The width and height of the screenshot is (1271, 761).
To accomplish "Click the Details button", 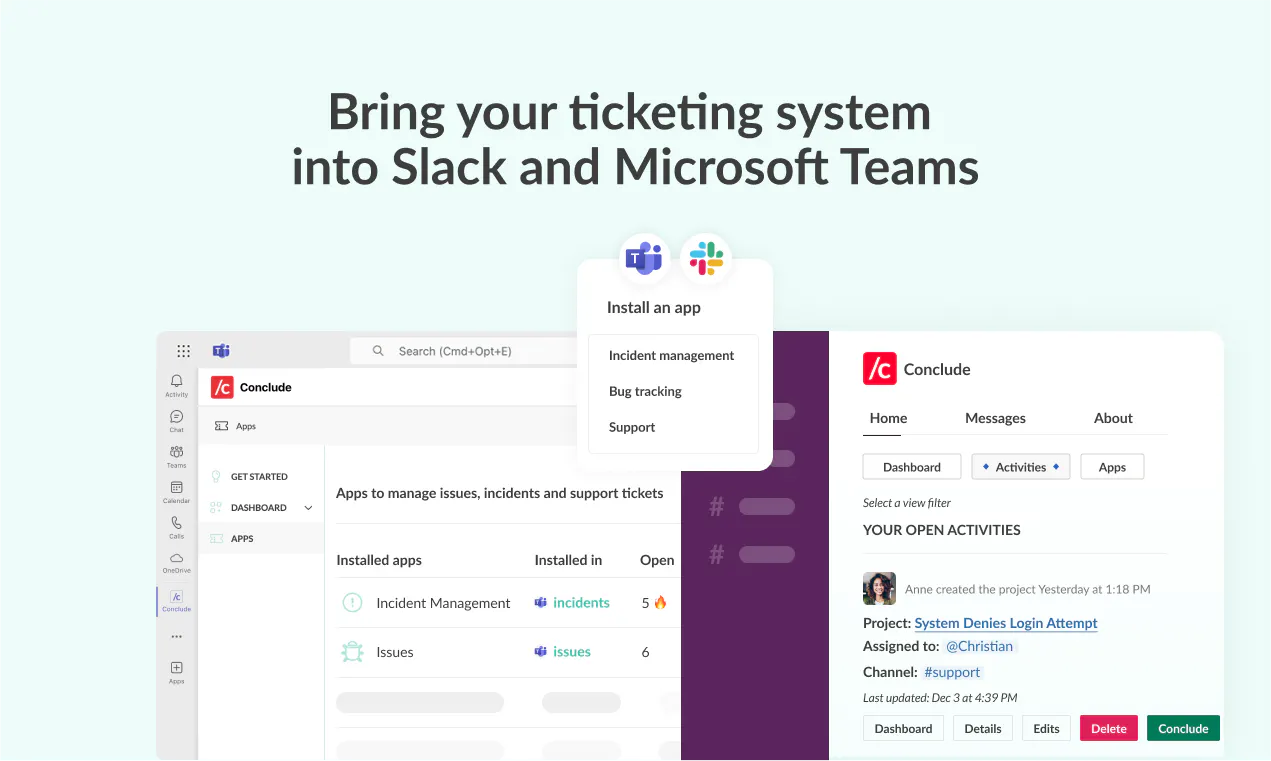I will (x=983, y=729).
